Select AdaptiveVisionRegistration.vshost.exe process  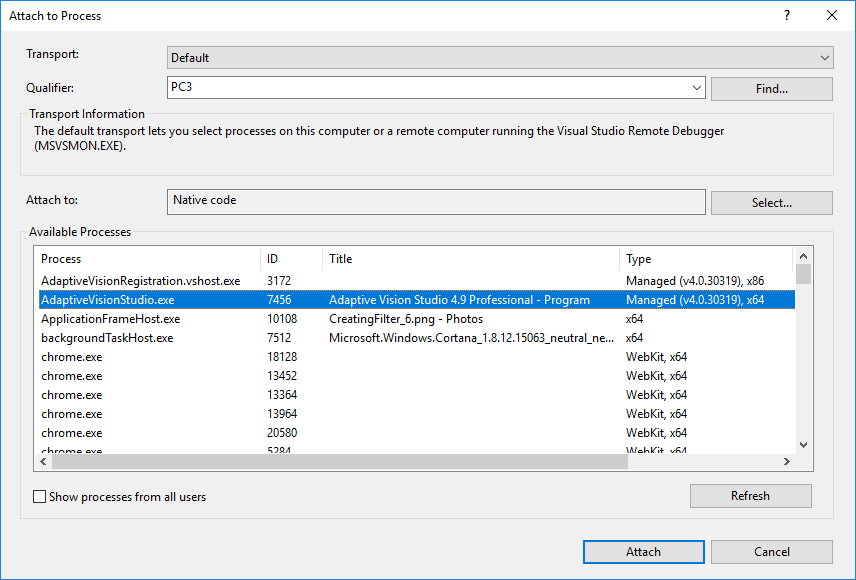point(140,281)
